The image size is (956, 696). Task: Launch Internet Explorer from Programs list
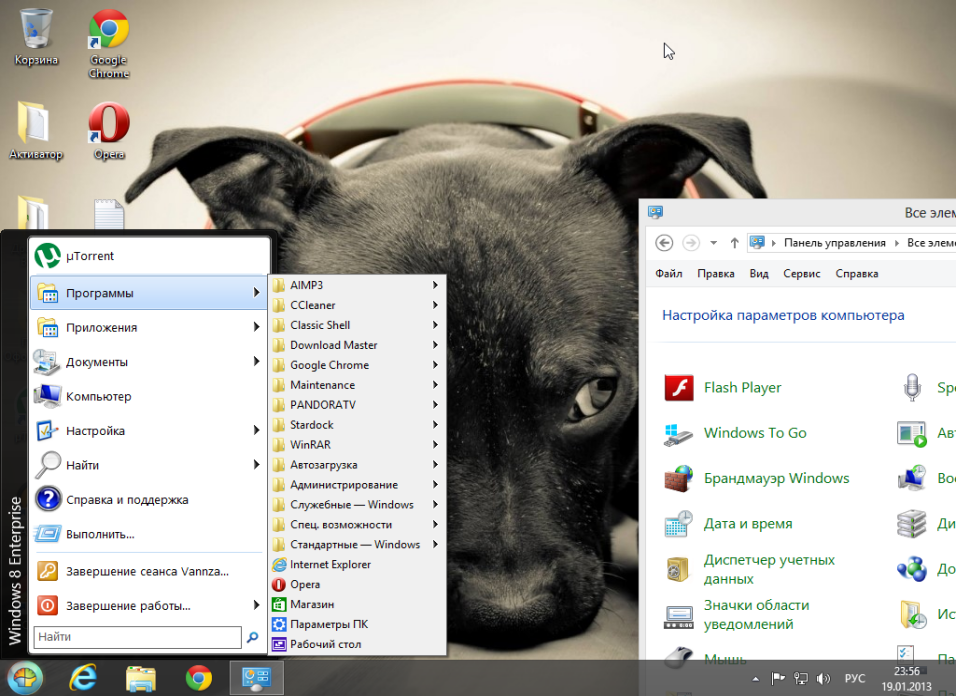click(357, 564)
